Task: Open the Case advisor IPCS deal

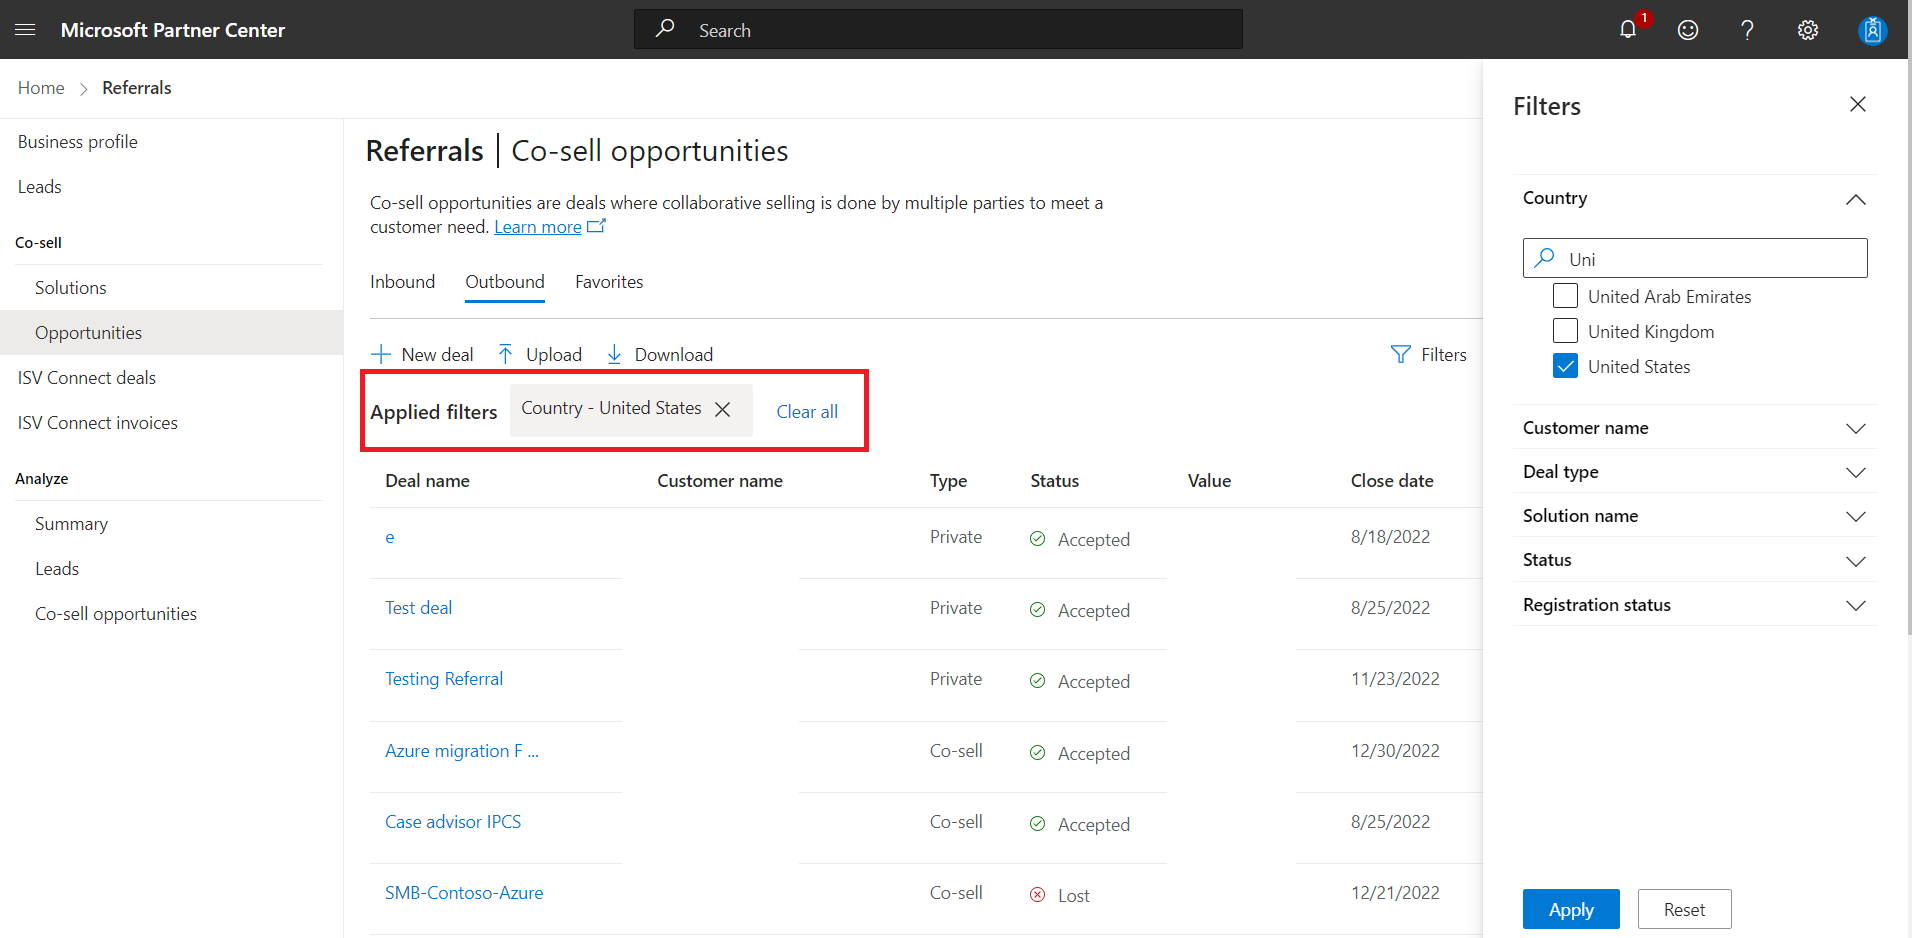Action: (x=453, y=822)
